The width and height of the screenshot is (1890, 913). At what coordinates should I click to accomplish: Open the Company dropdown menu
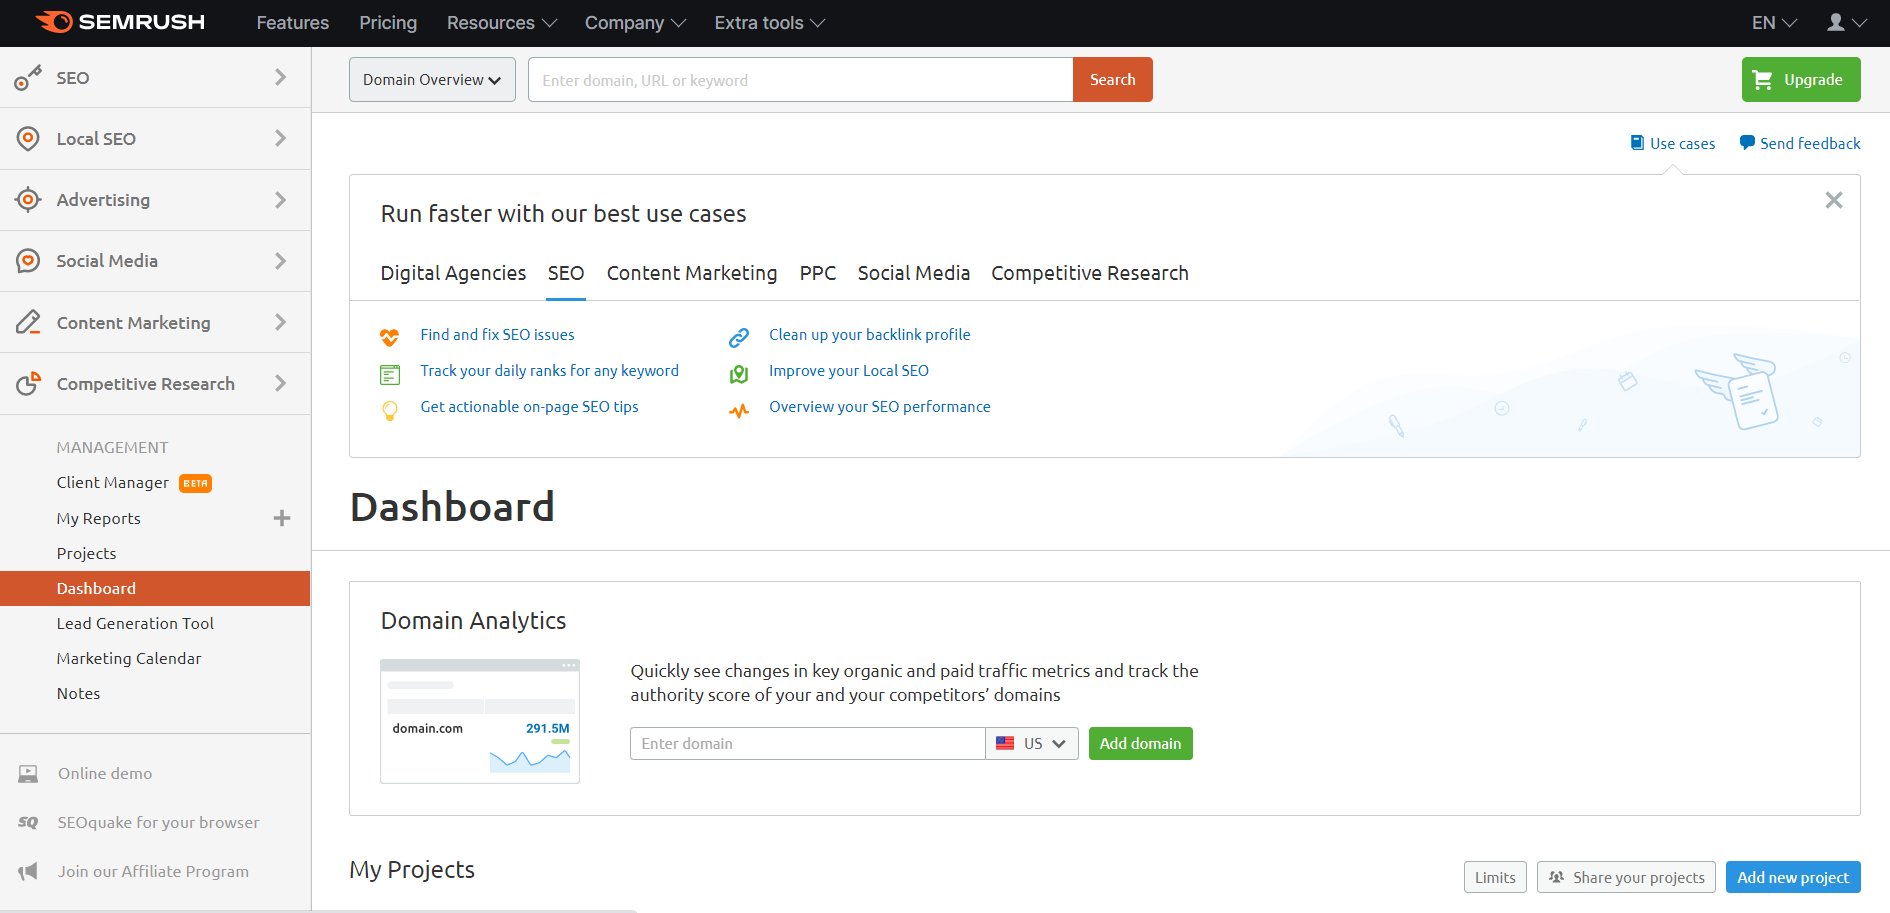click(635, 22)
